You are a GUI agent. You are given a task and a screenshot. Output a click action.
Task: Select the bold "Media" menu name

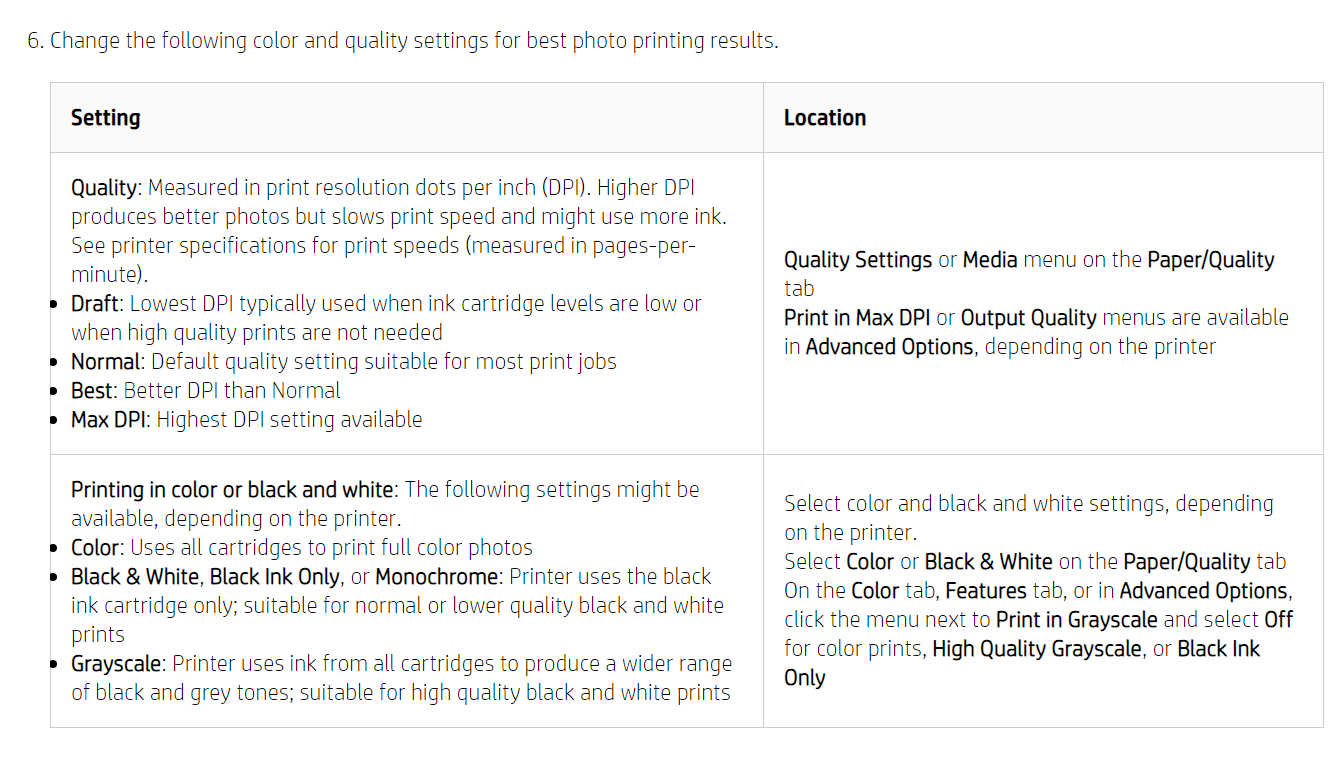click(x=989, y=260)
